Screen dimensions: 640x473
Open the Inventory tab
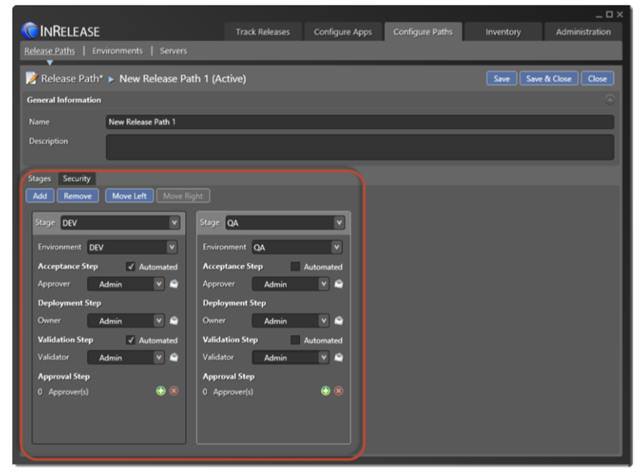coord(503,32)
